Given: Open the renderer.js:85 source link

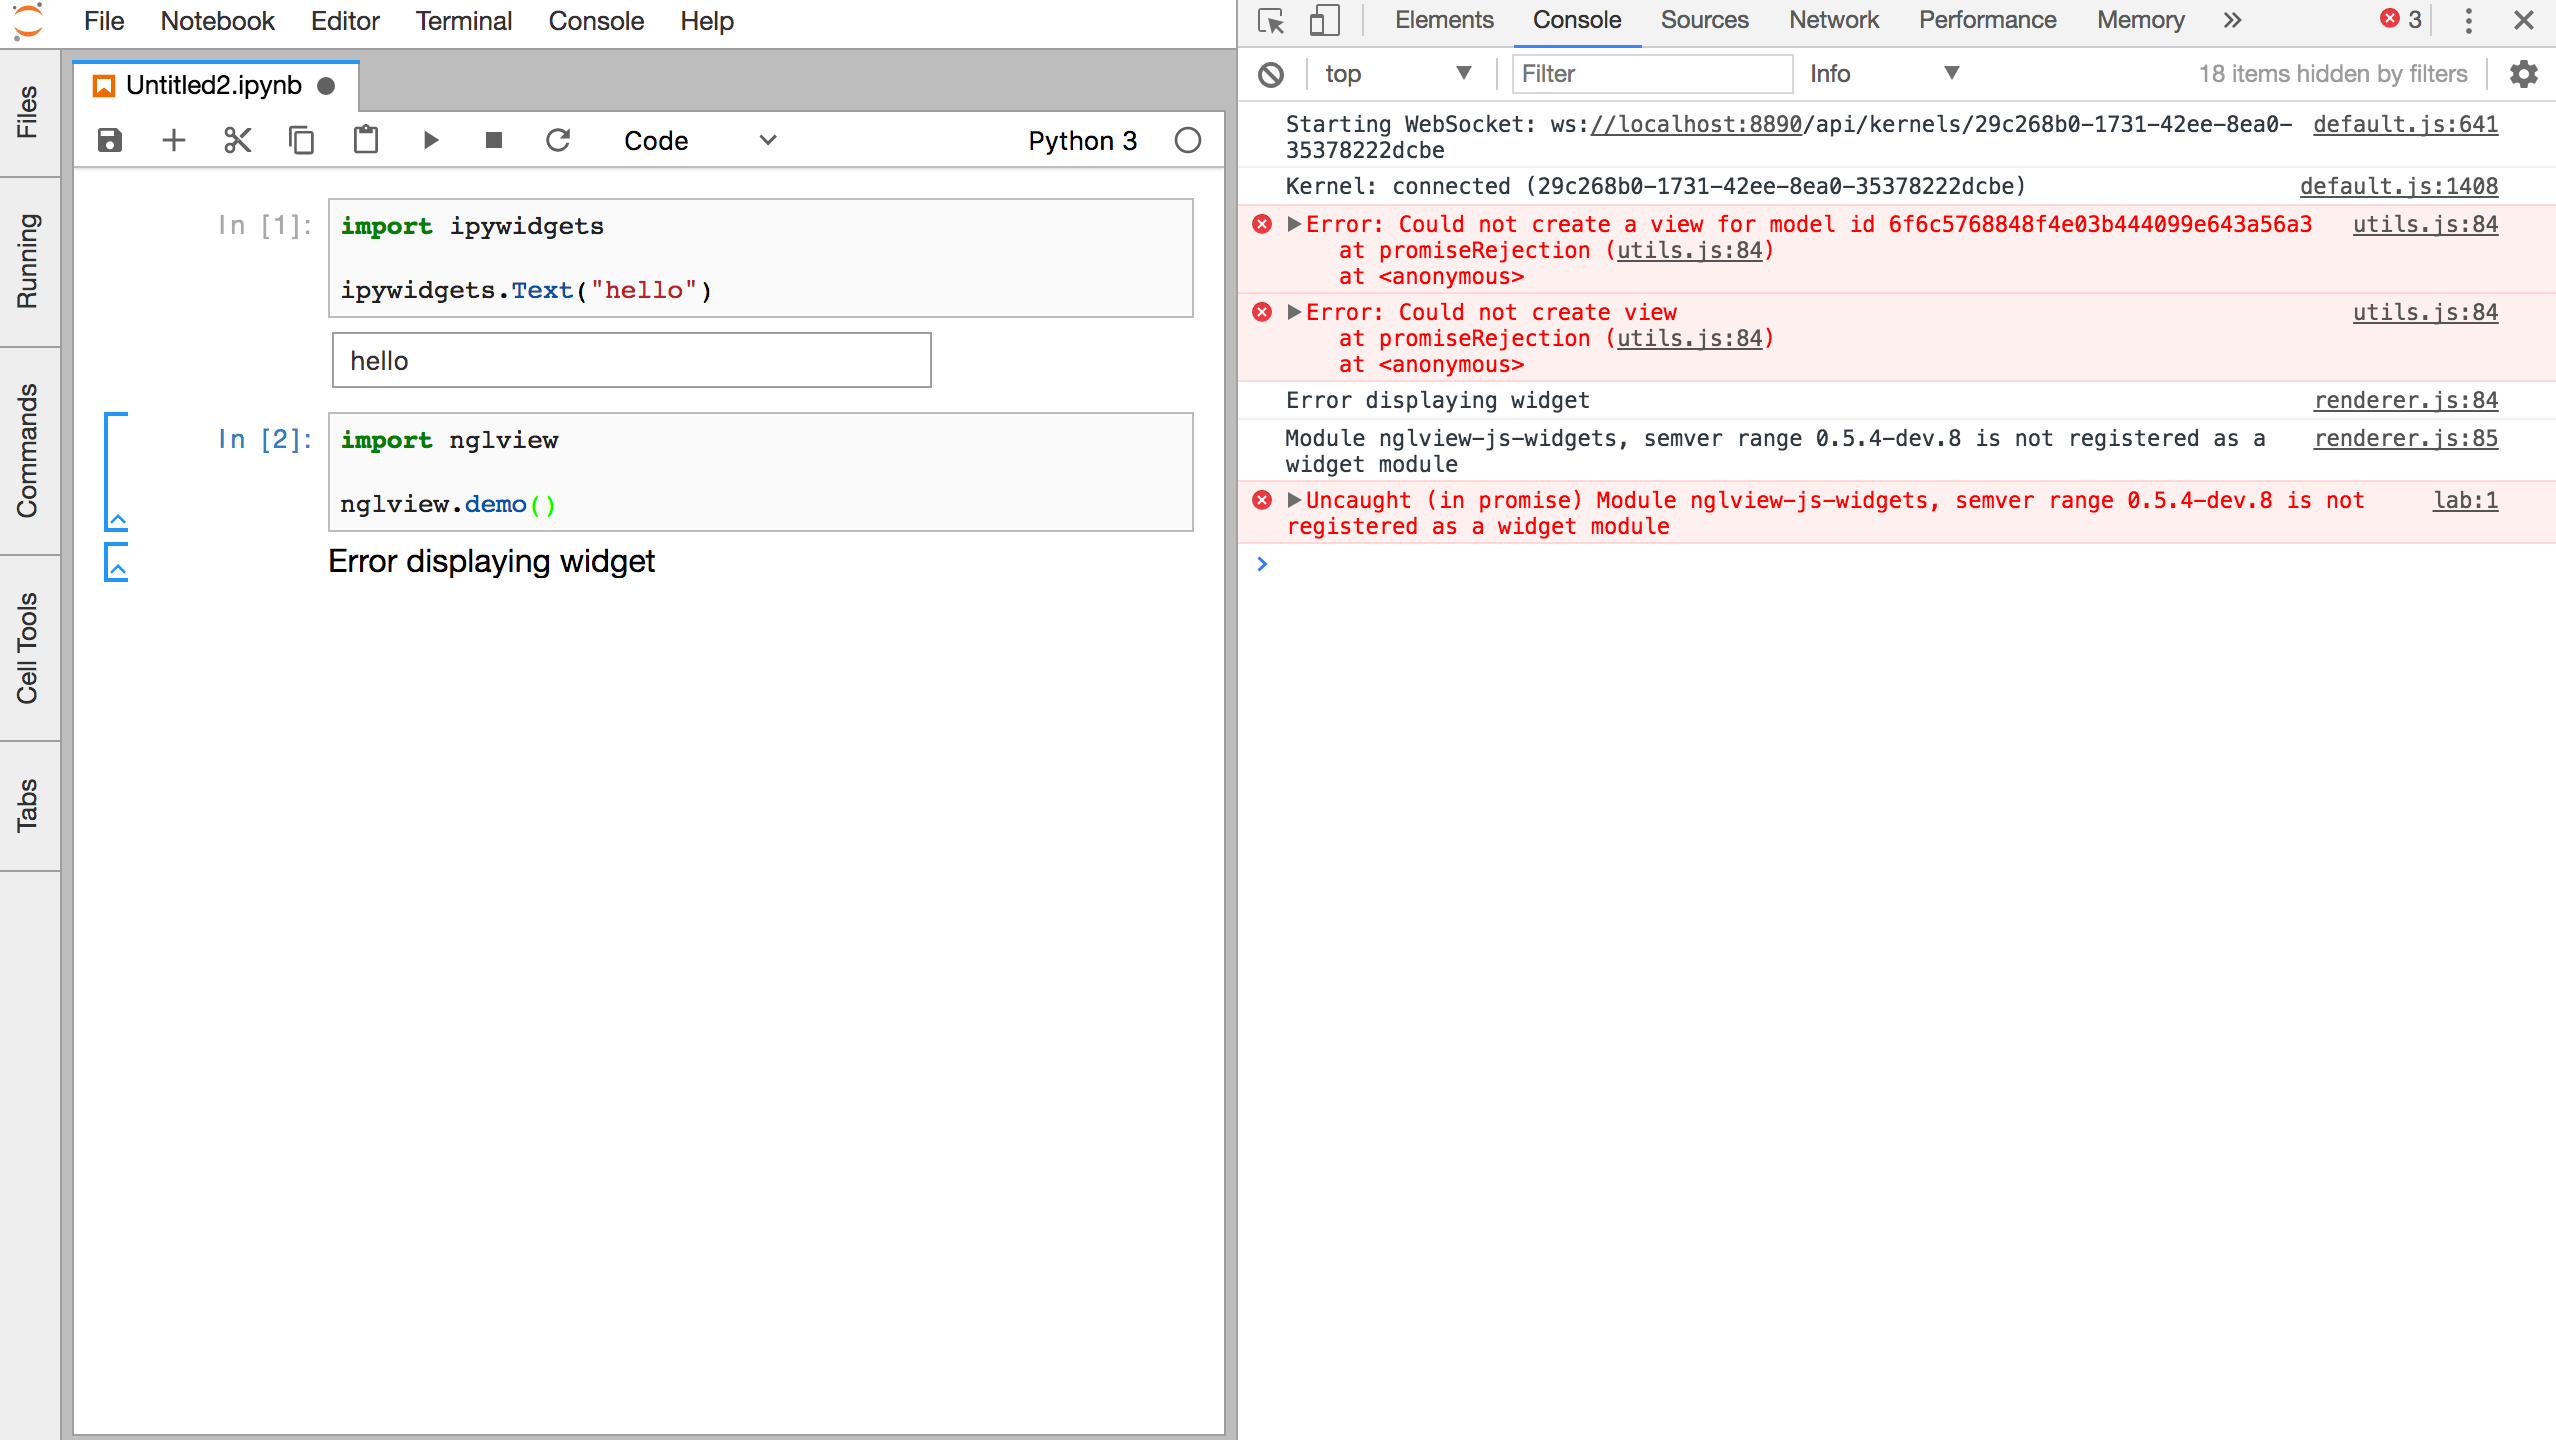Looking at the screenshot, I should (x=2405, y=438).
